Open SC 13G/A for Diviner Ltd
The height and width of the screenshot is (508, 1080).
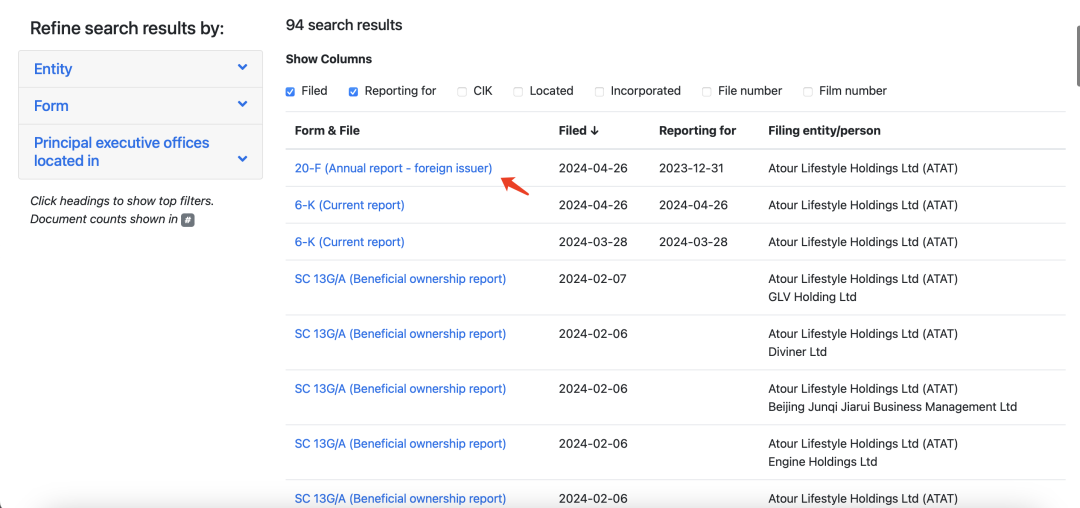click(x=400, y=334)
